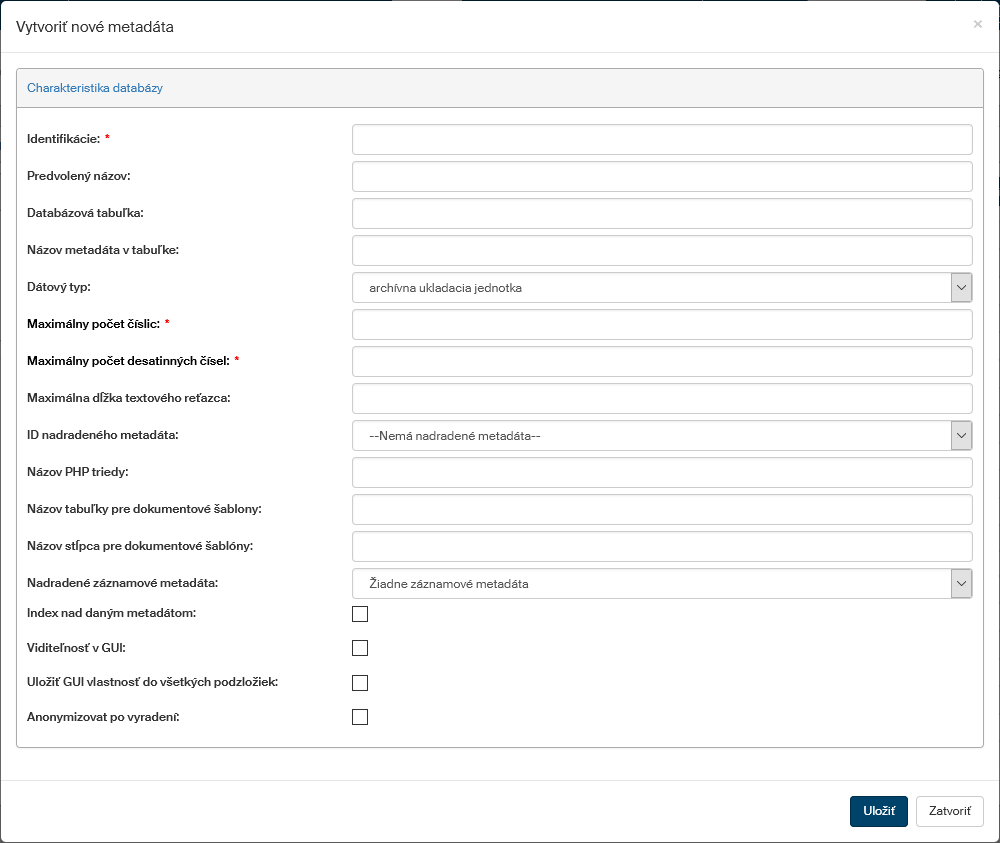Focus the Identifikácie input field
This screenshot has height=843, width=1000.
pyautogui.click(x=661, y=139)
